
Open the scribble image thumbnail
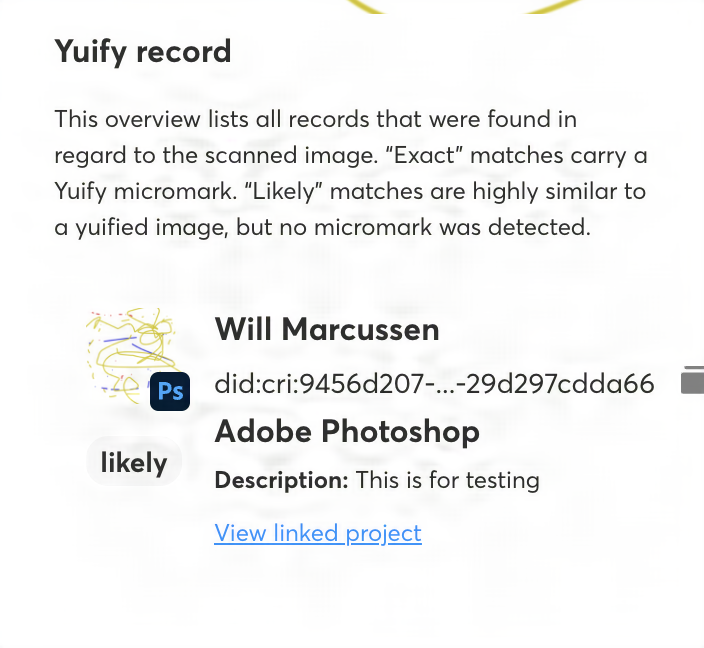[x=128, y=353]
